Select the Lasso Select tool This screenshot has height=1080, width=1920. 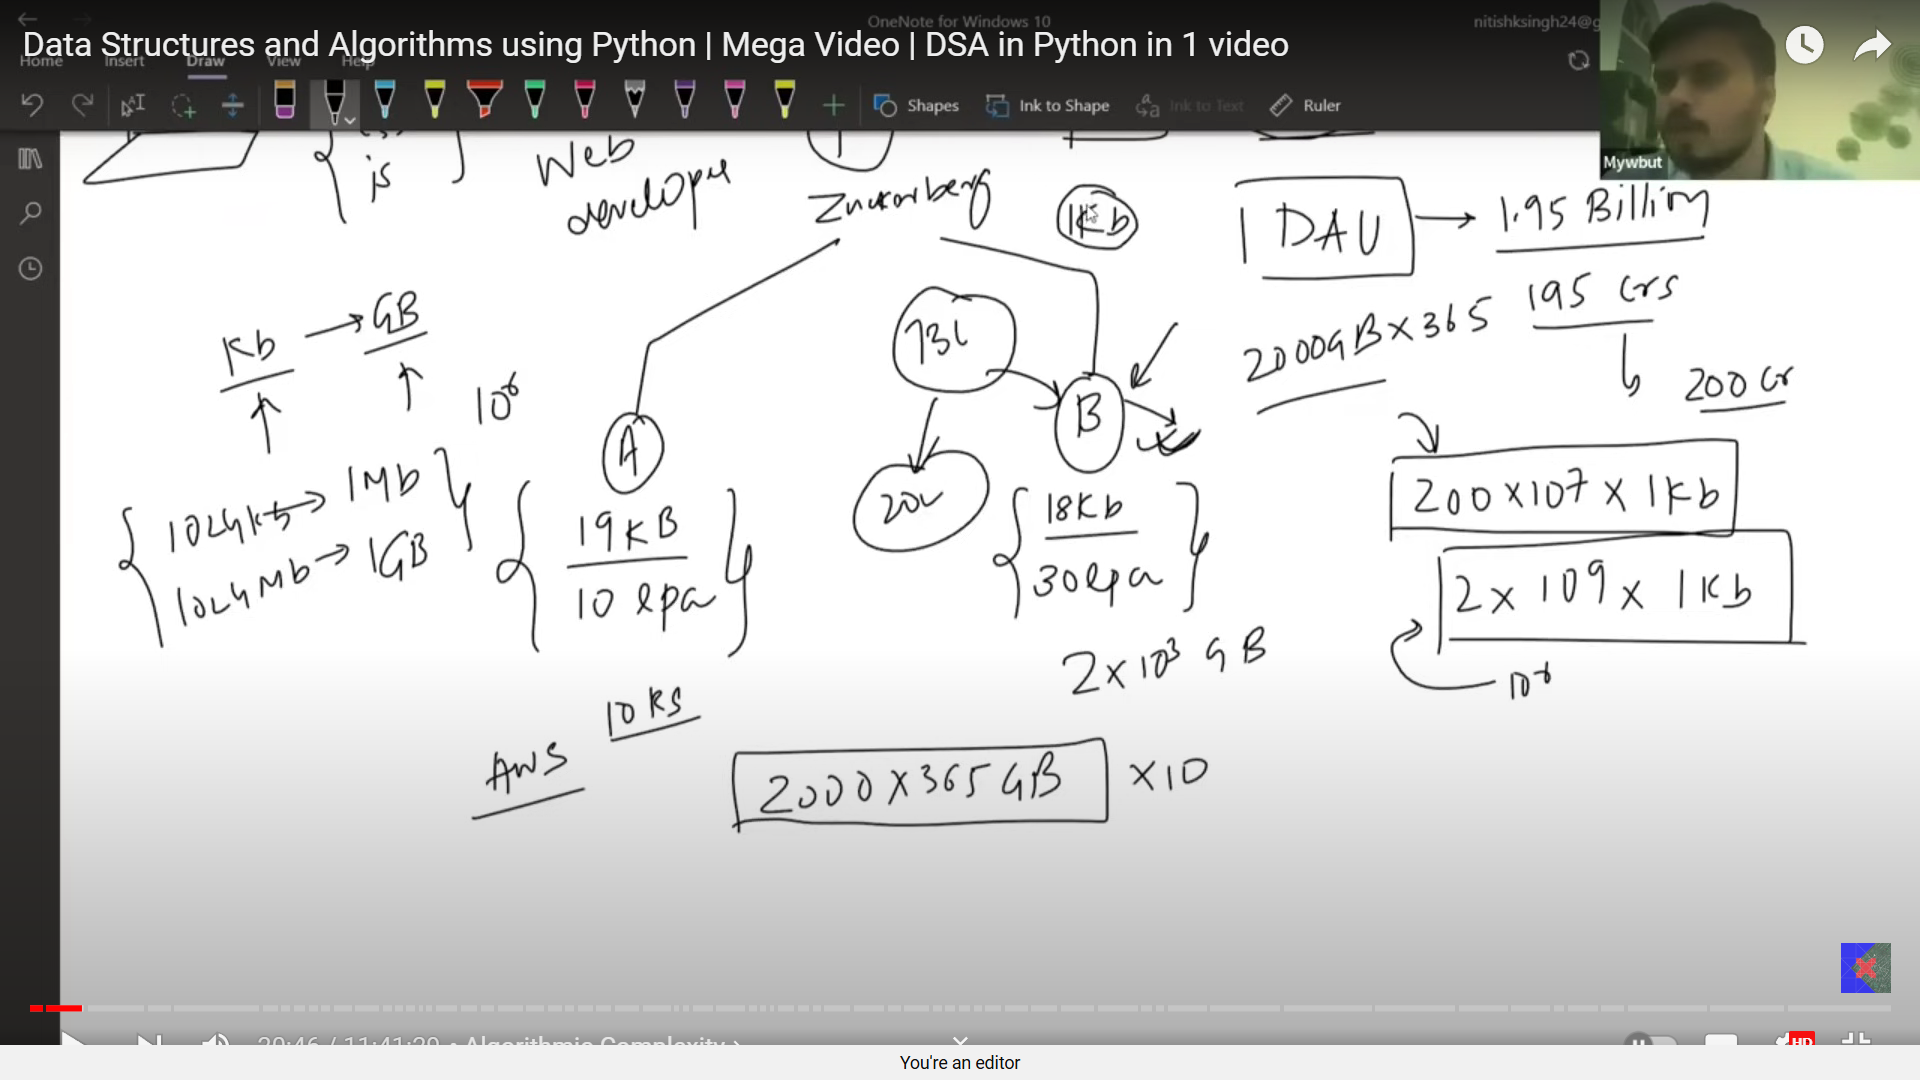coord(183,105)
